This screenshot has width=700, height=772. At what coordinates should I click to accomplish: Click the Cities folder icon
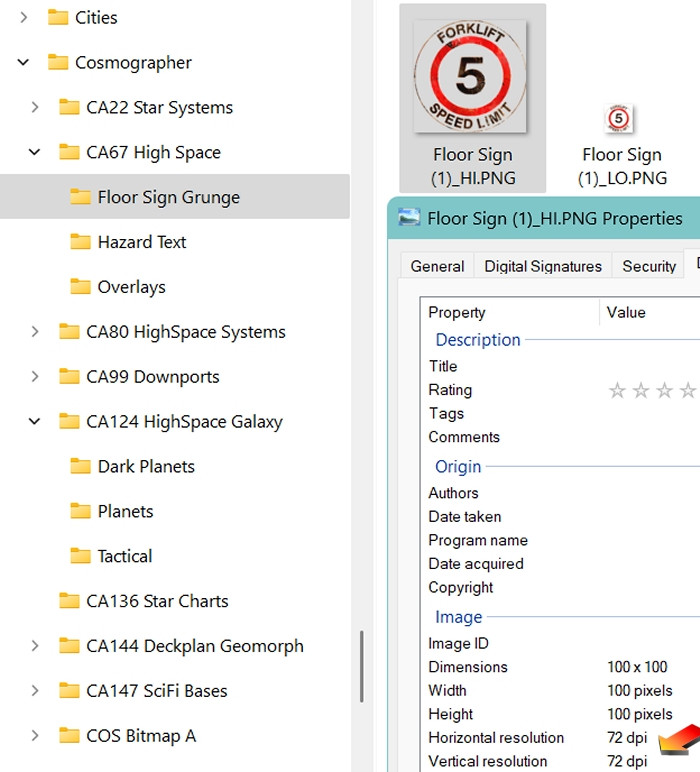[x=58, y=18]
